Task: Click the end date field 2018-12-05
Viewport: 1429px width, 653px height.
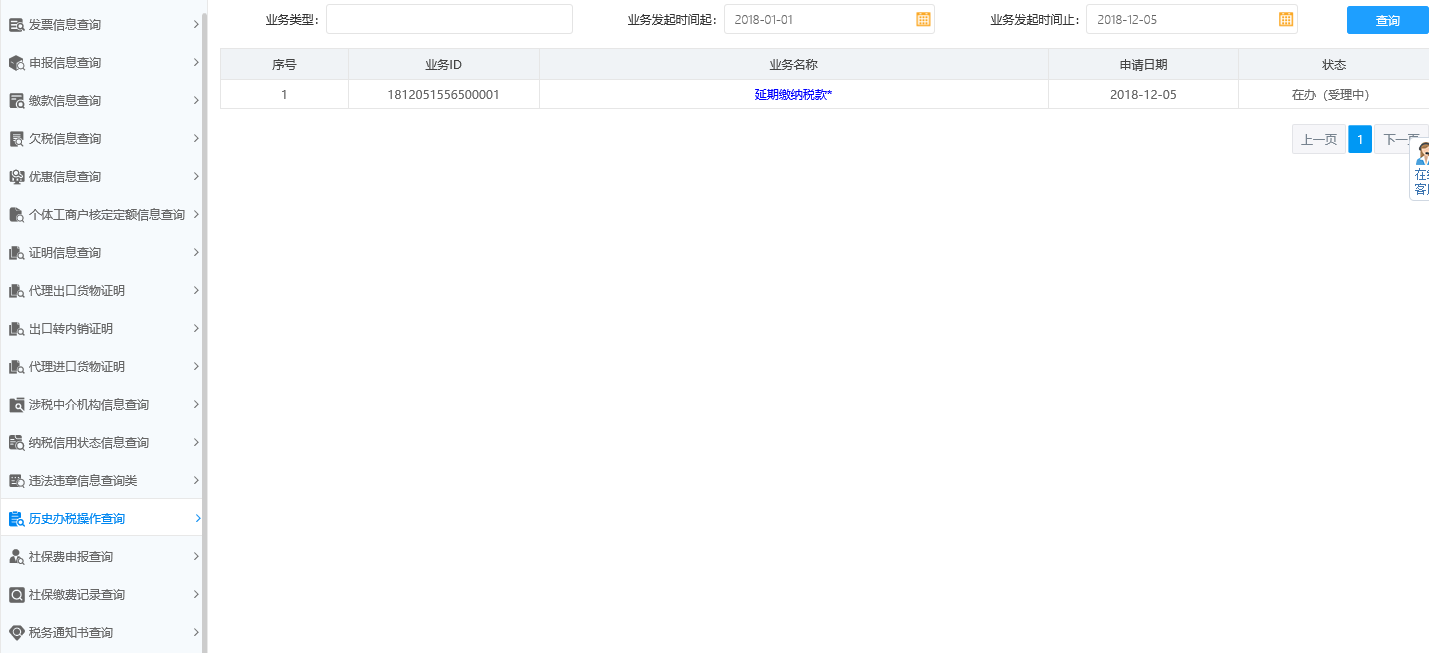Action: pyautogui.click(x=1192, y=19)
